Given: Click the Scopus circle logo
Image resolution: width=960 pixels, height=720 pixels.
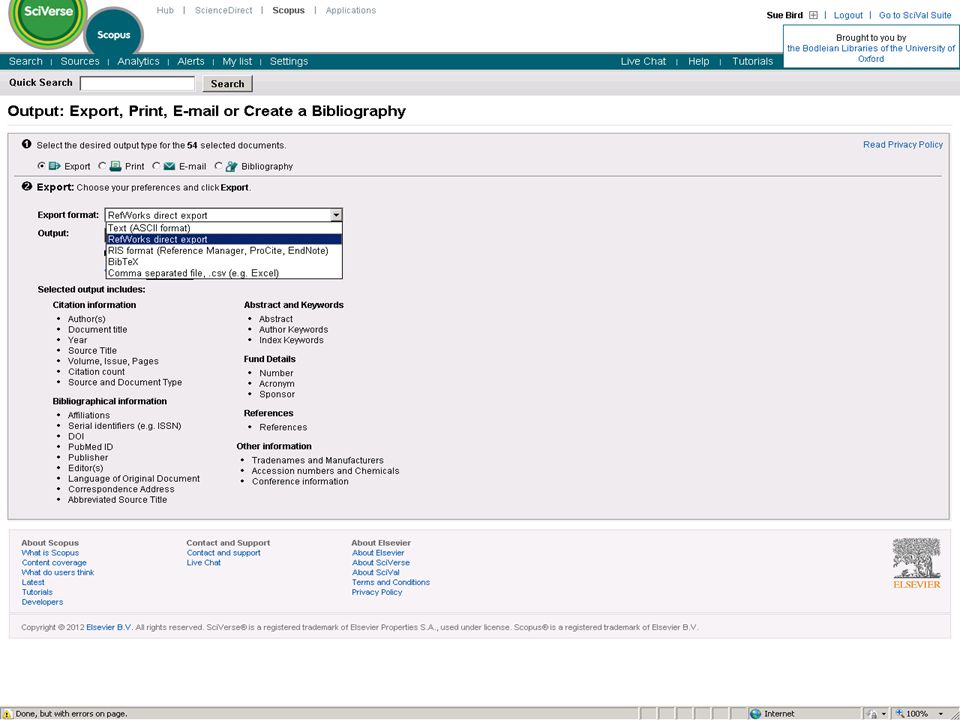Looking at the screenshot, I should click(113, 33).
